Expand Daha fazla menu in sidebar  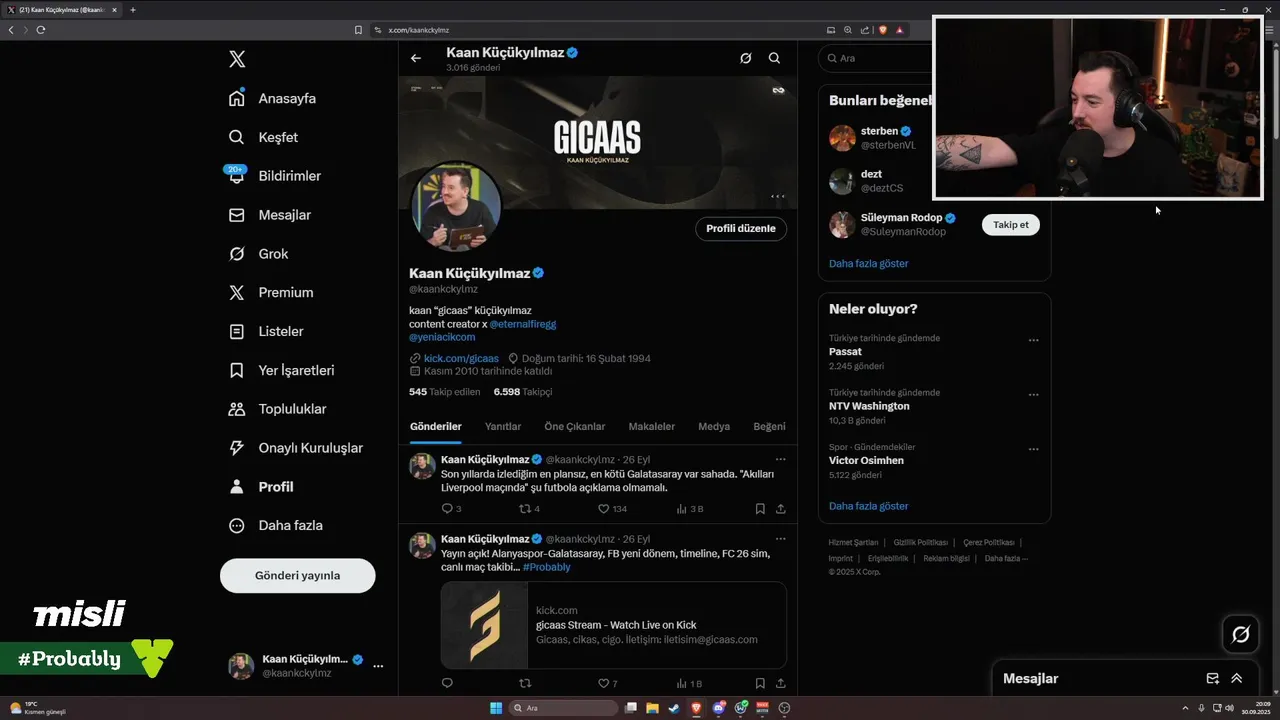(x=275, y=525)
